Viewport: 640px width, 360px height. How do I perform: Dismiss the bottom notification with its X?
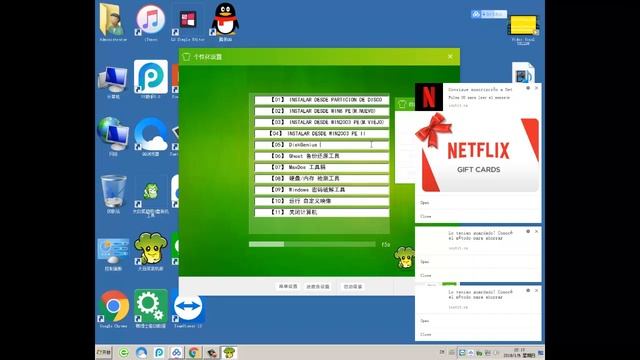(x=536, y=290)
